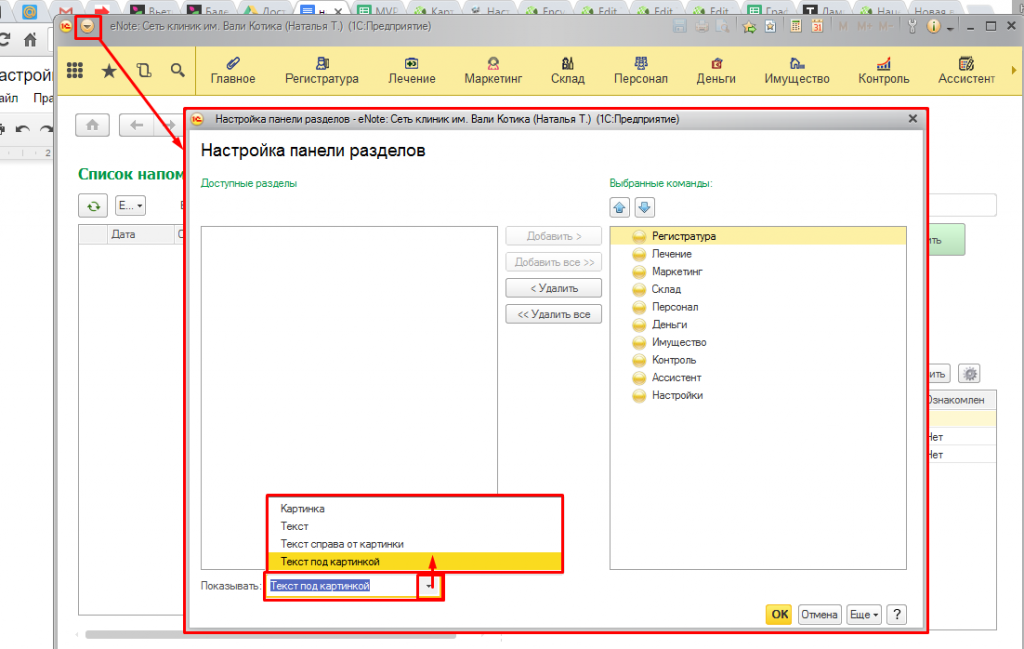Select Настройки in selected commands list

758,394
